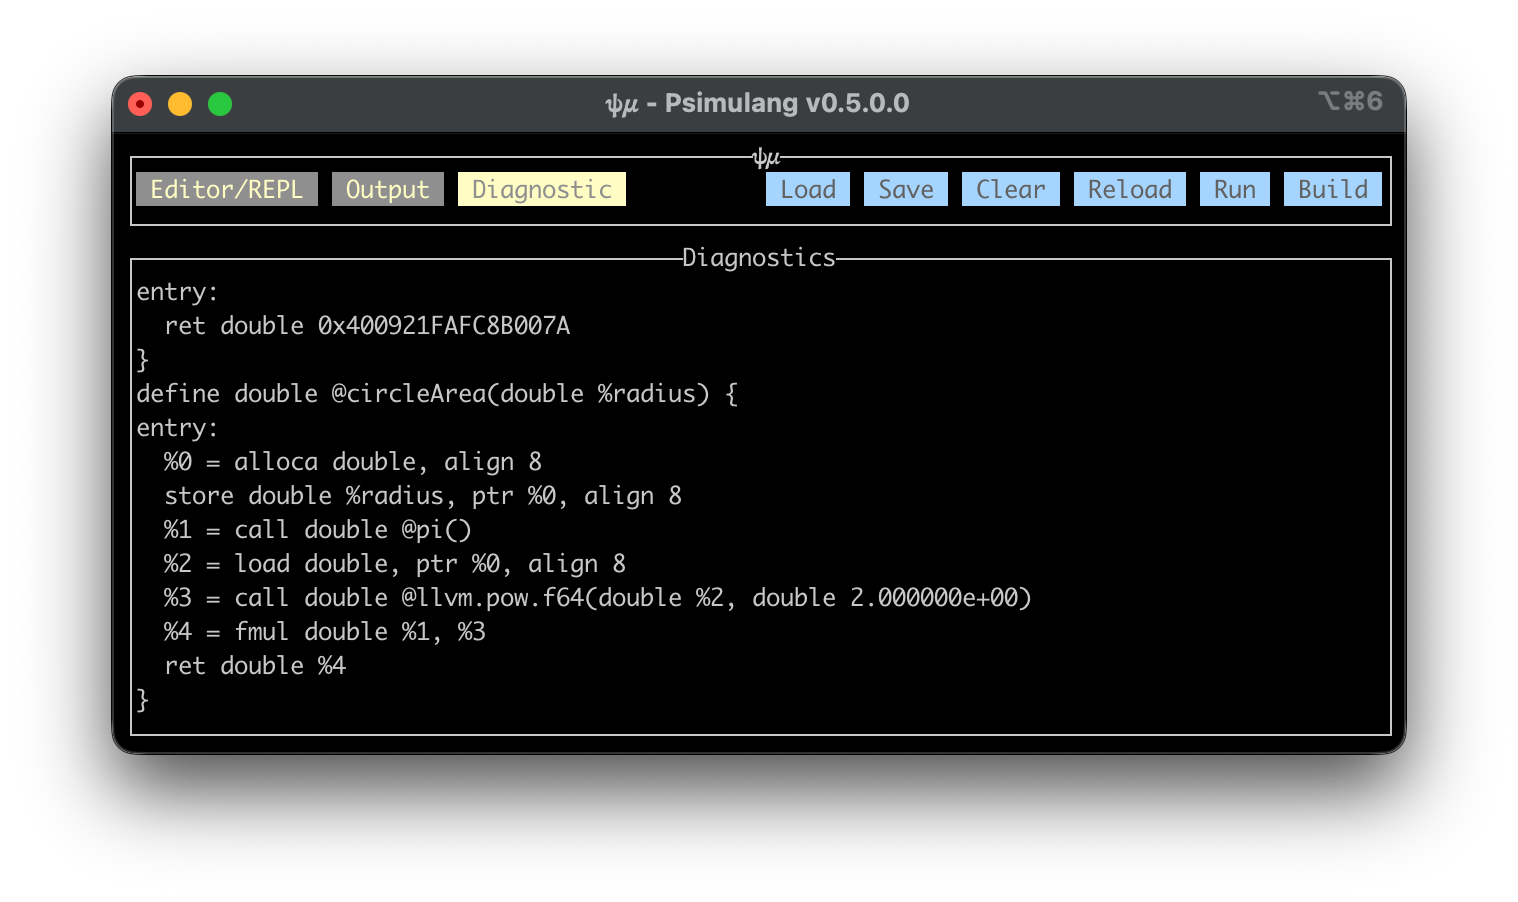This screenshot has height=902, width=1518.
Task: Clear the editor with Clear button
Action: point(1010,189)
